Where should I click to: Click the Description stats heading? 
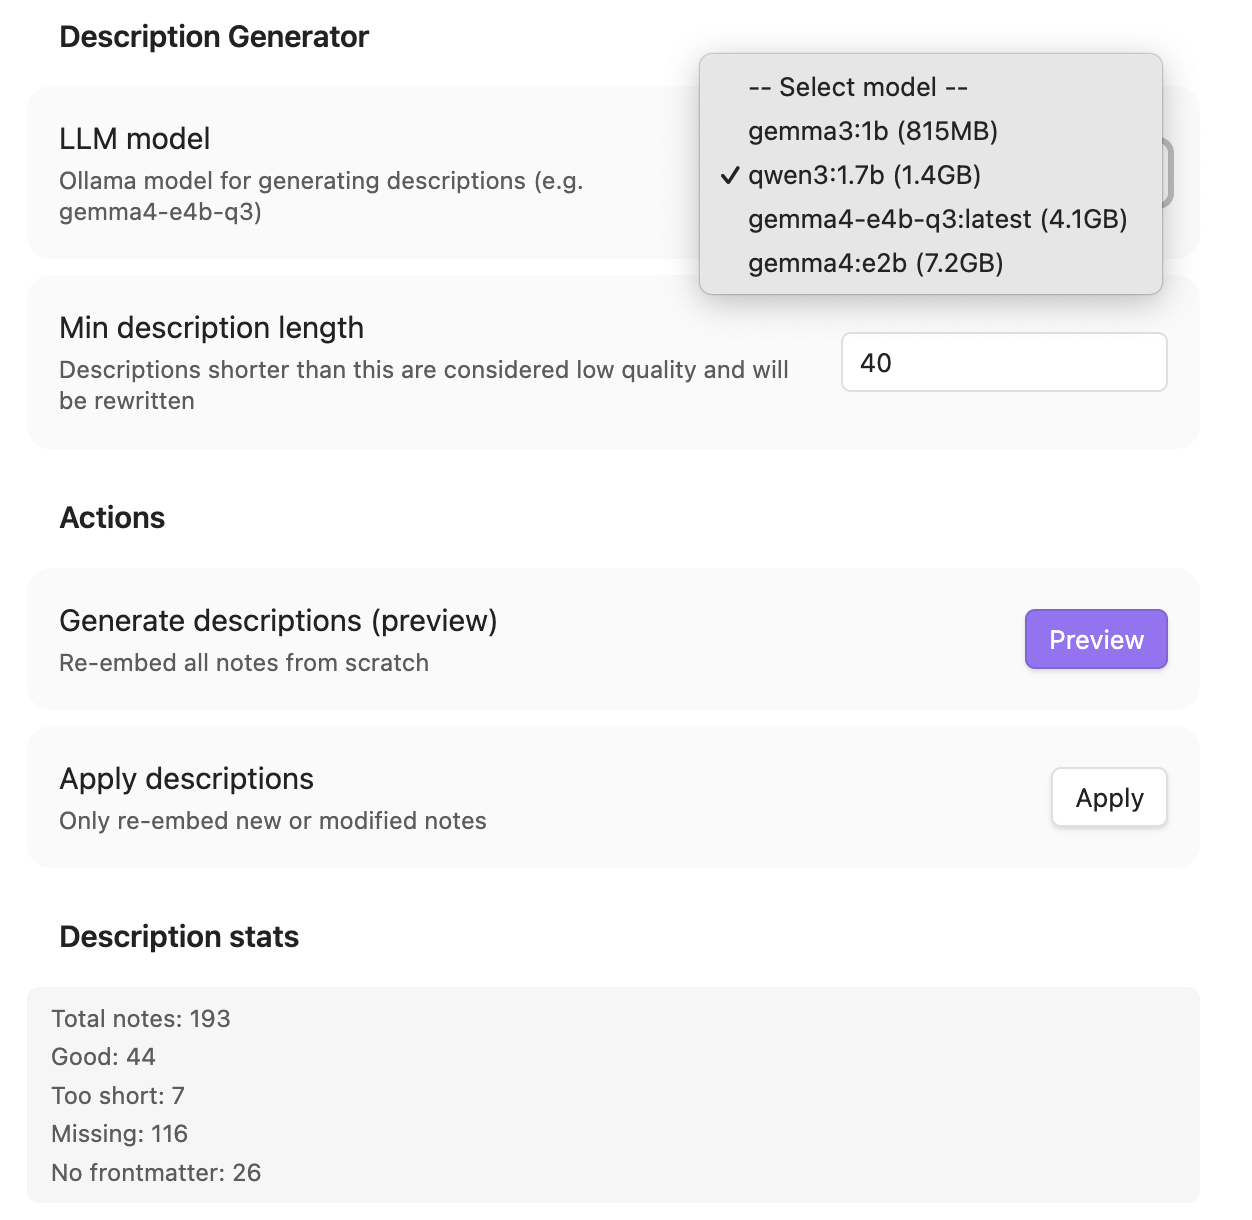[x=179, y=937]
